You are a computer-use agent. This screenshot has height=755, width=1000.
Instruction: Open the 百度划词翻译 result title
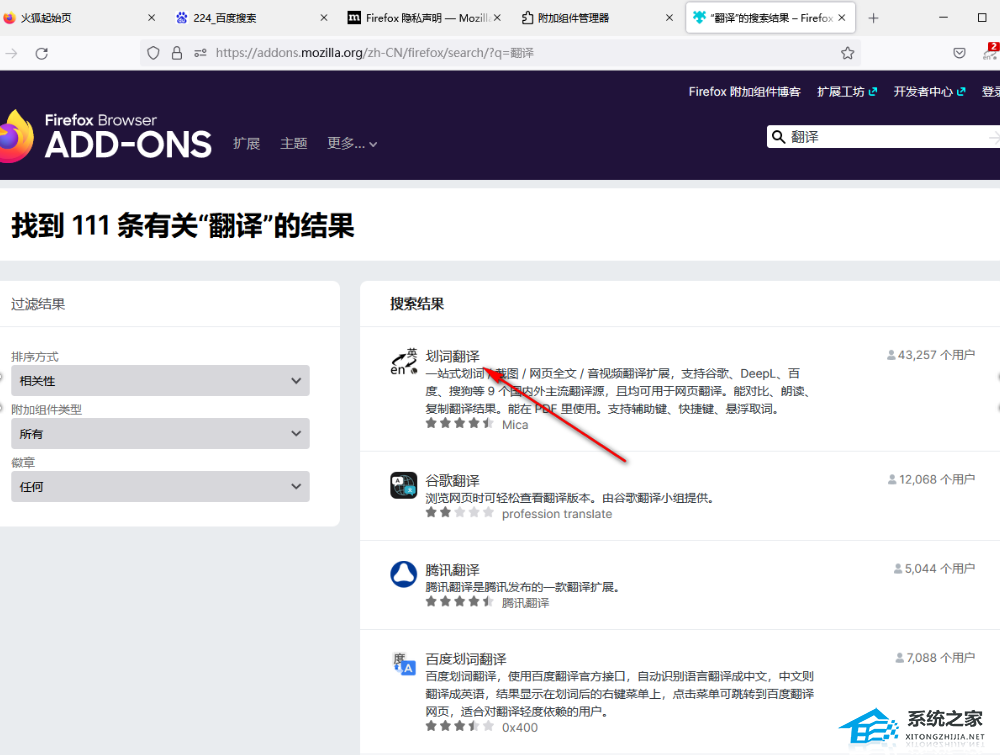pyautogui.click(x=466, y=659)
